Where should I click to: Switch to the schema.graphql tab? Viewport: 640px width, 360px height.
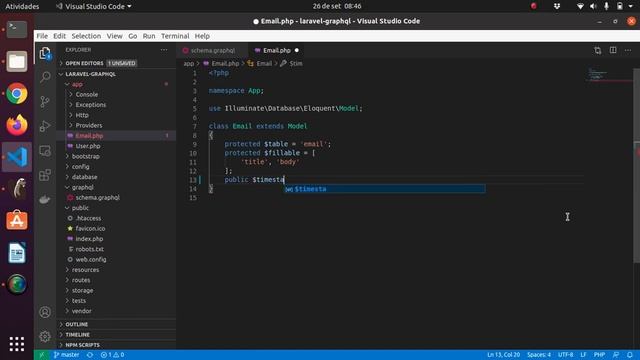coord(212,50)
